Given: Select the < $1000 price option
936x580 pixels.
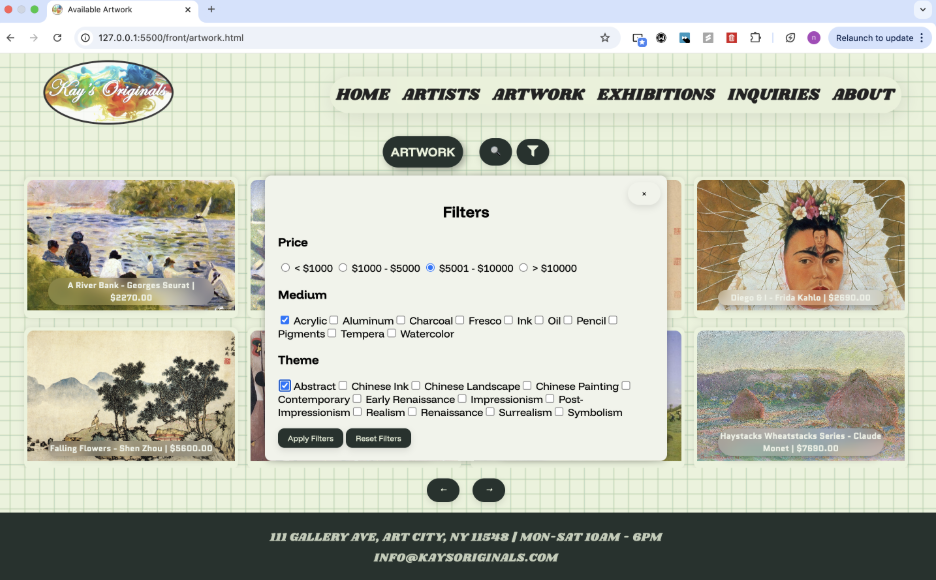Looking at the screenshot, I should point(285,268).
